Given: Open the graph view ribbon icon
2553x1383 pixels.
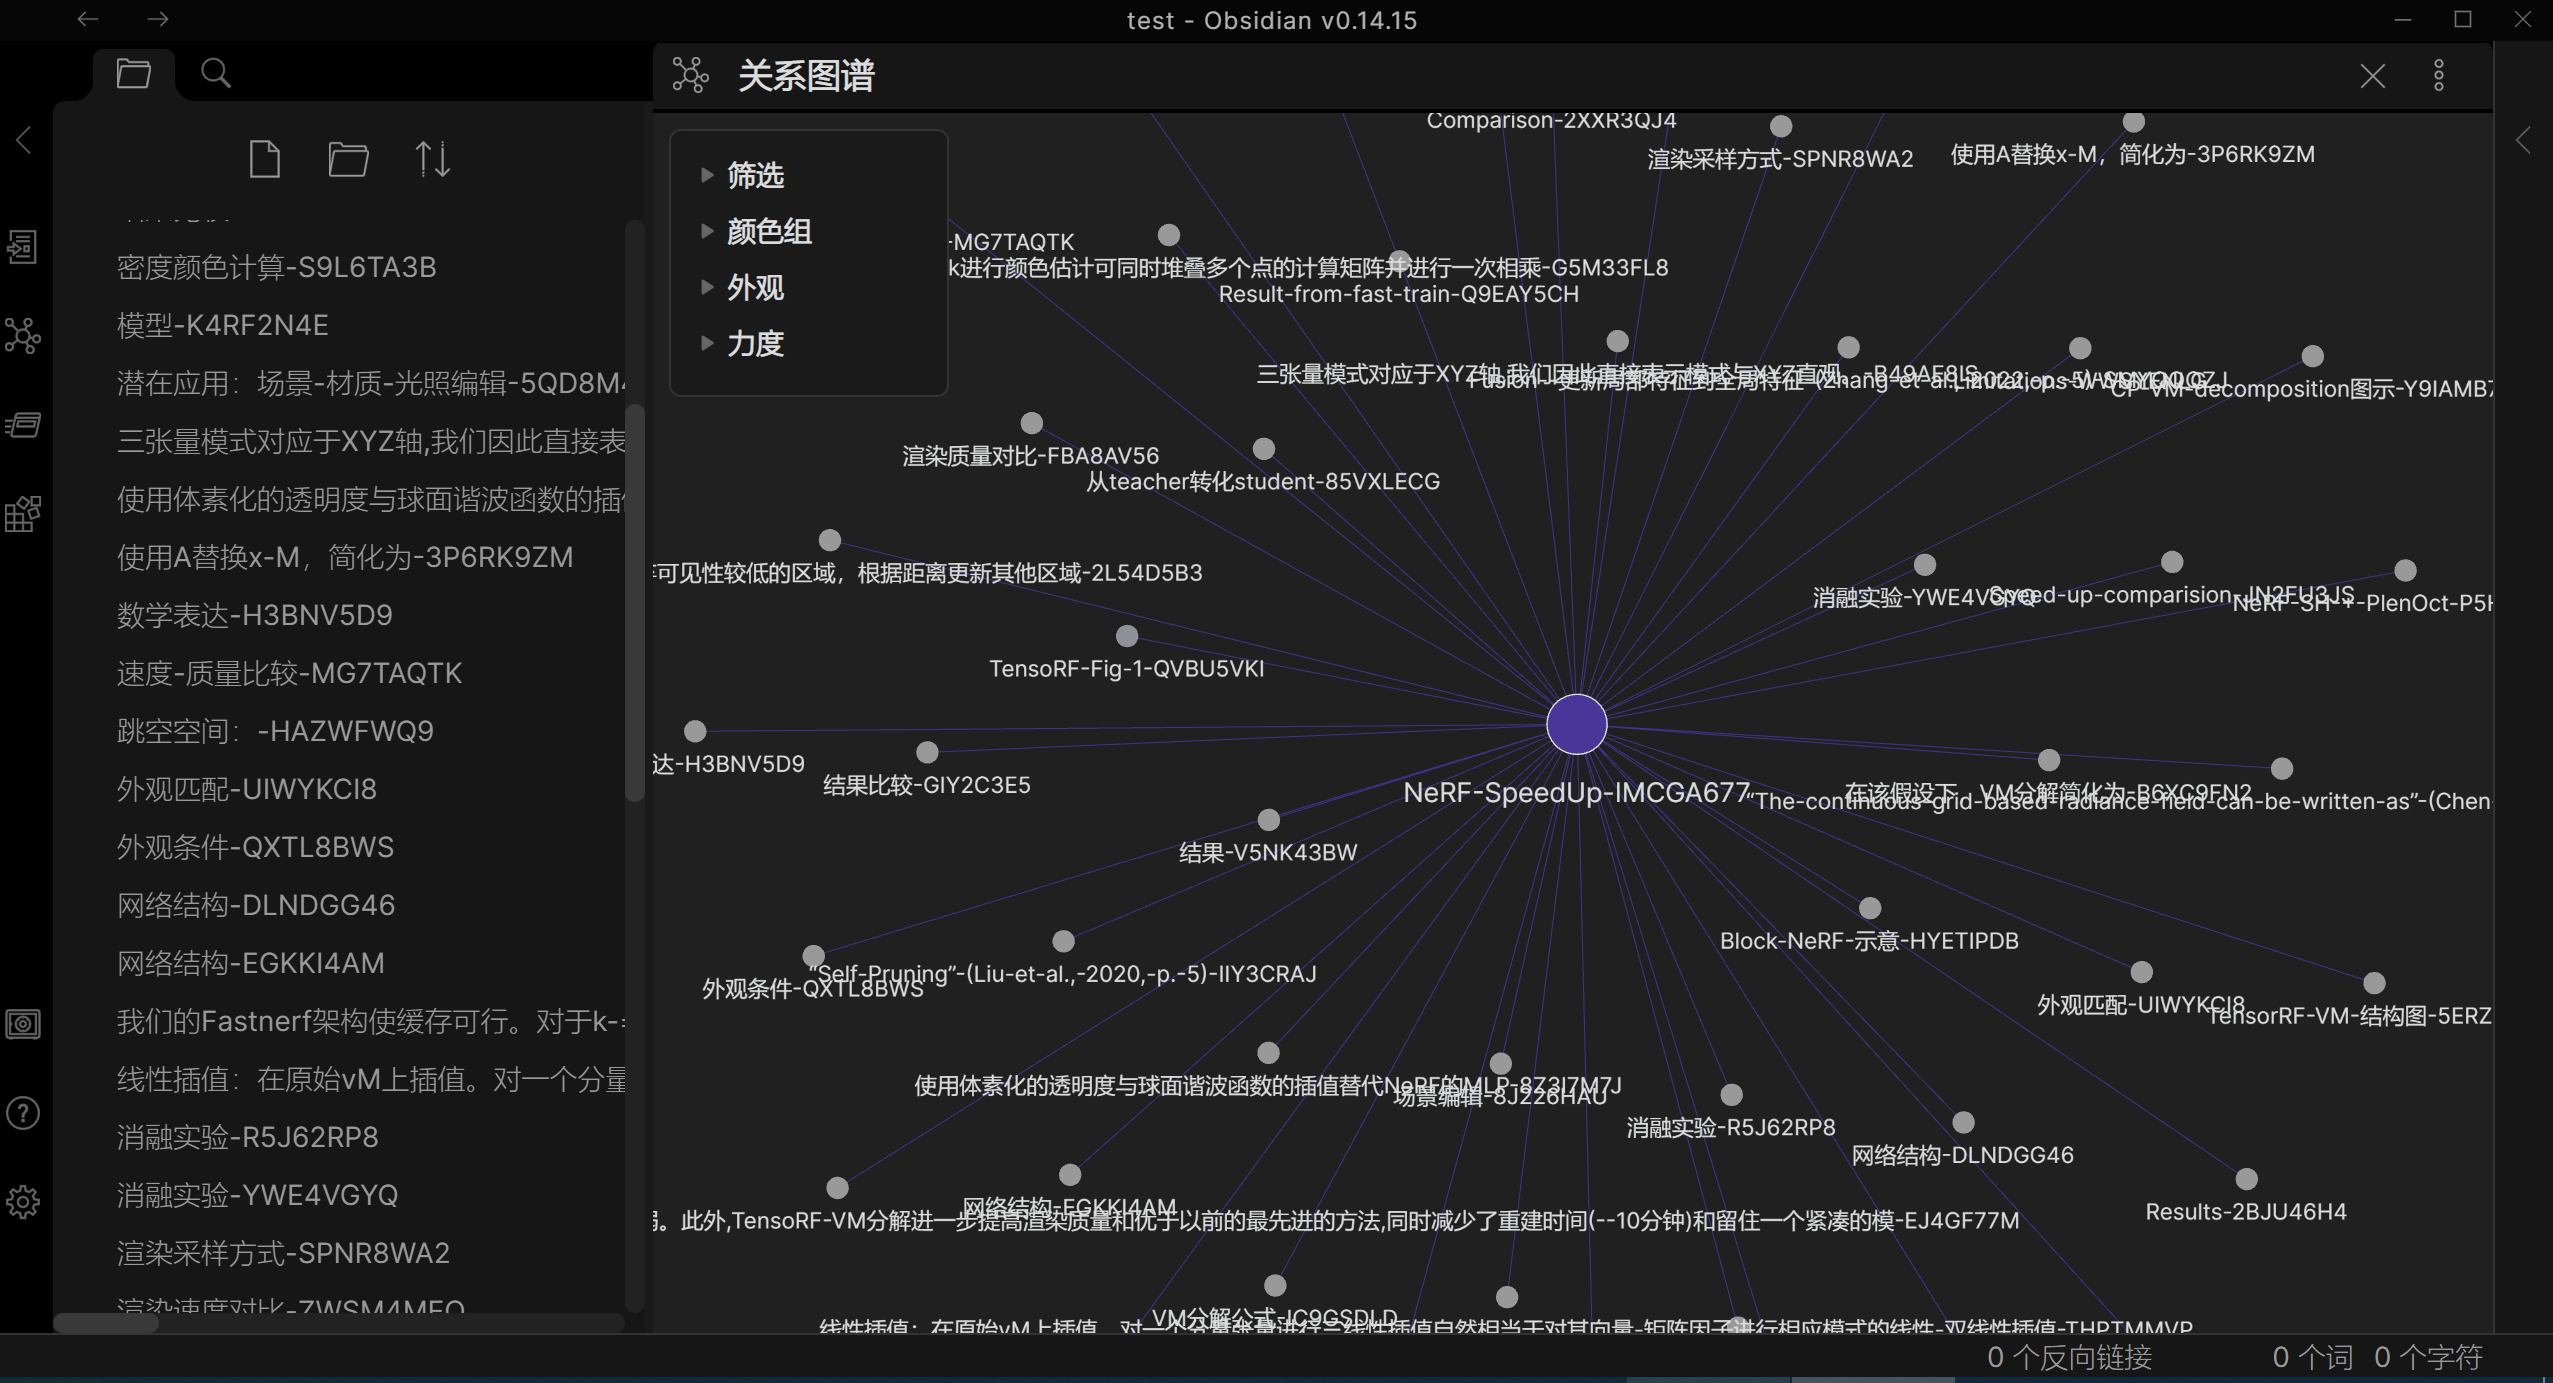Looking at the screenshot, I should pyautogui.click(x=23, y=336).
